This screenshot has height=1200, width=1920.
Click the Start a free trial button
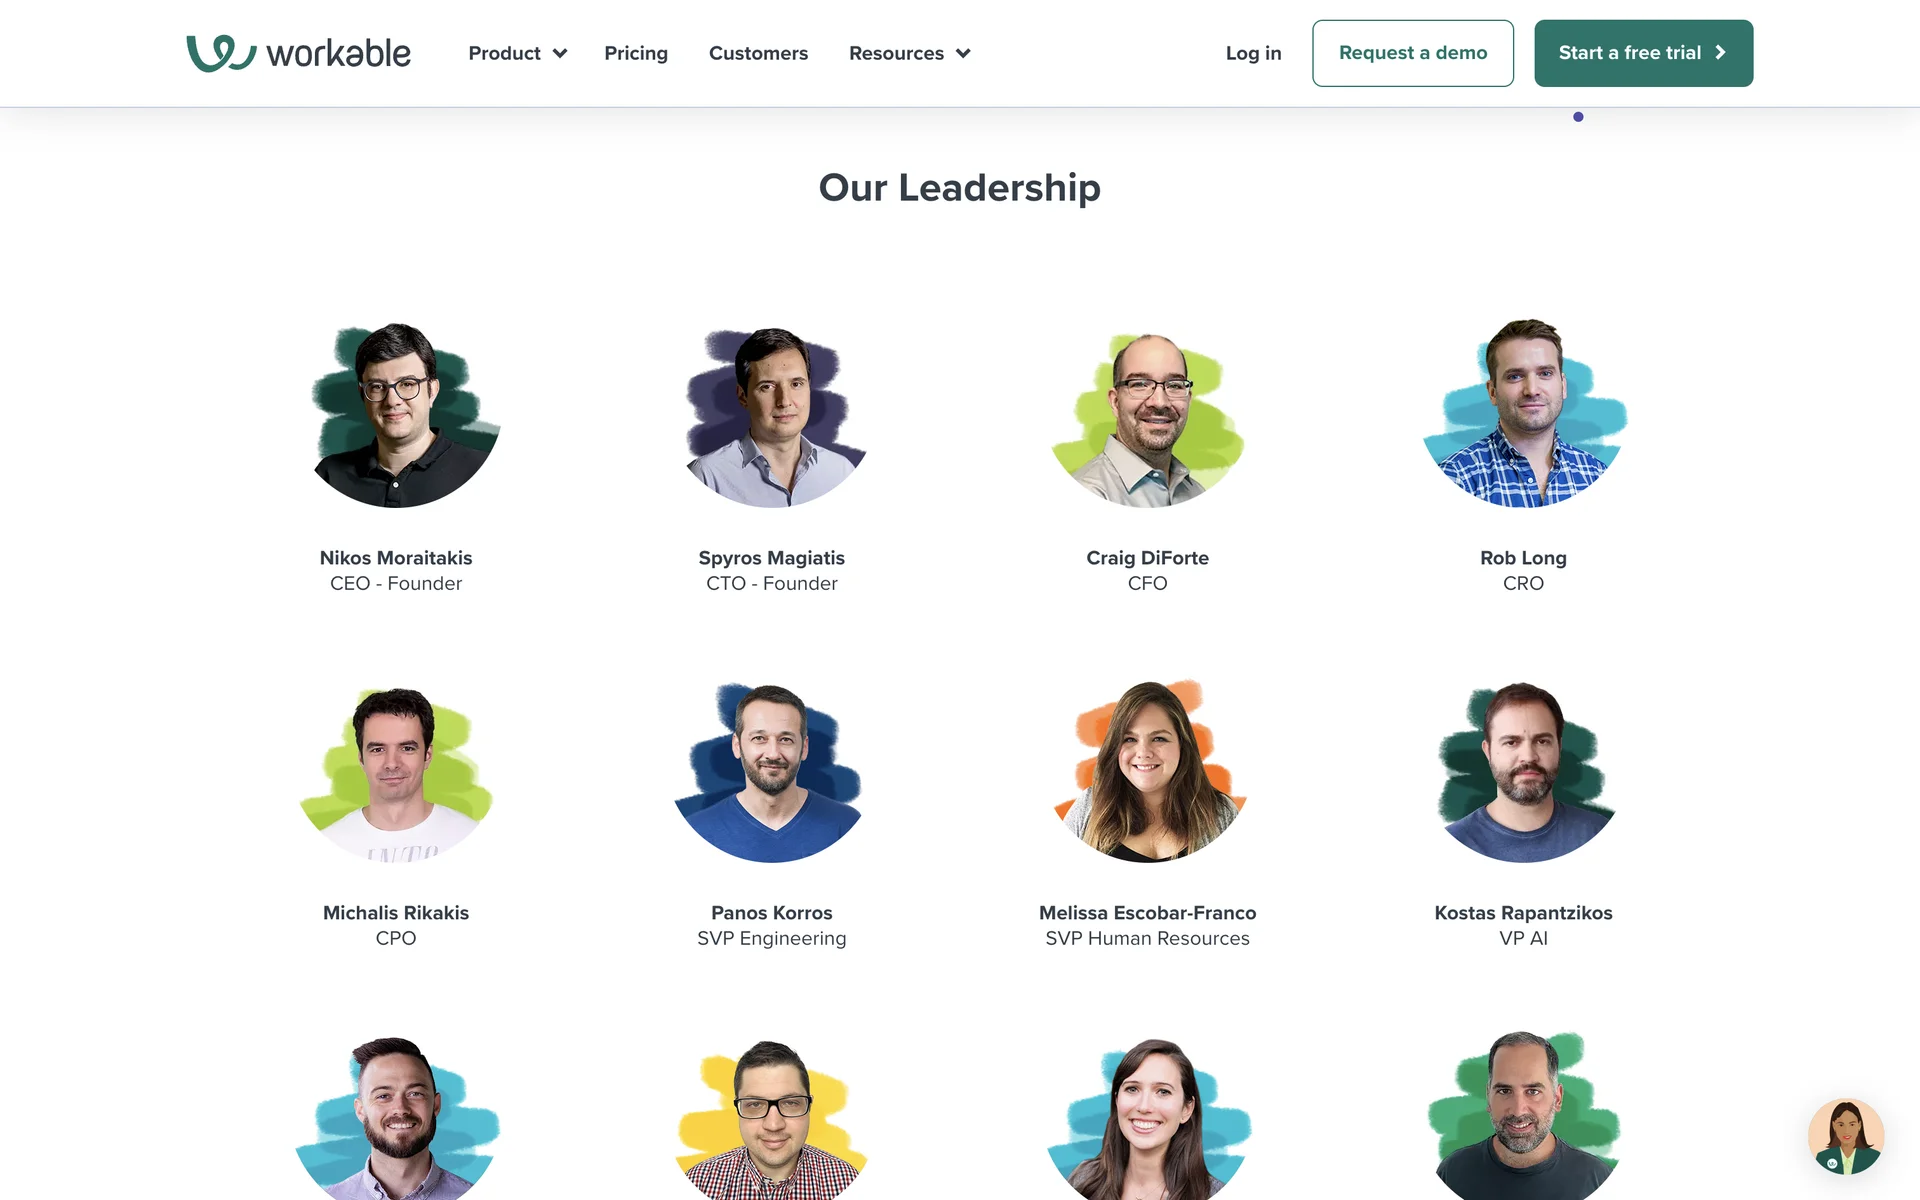pos(1643,53)
